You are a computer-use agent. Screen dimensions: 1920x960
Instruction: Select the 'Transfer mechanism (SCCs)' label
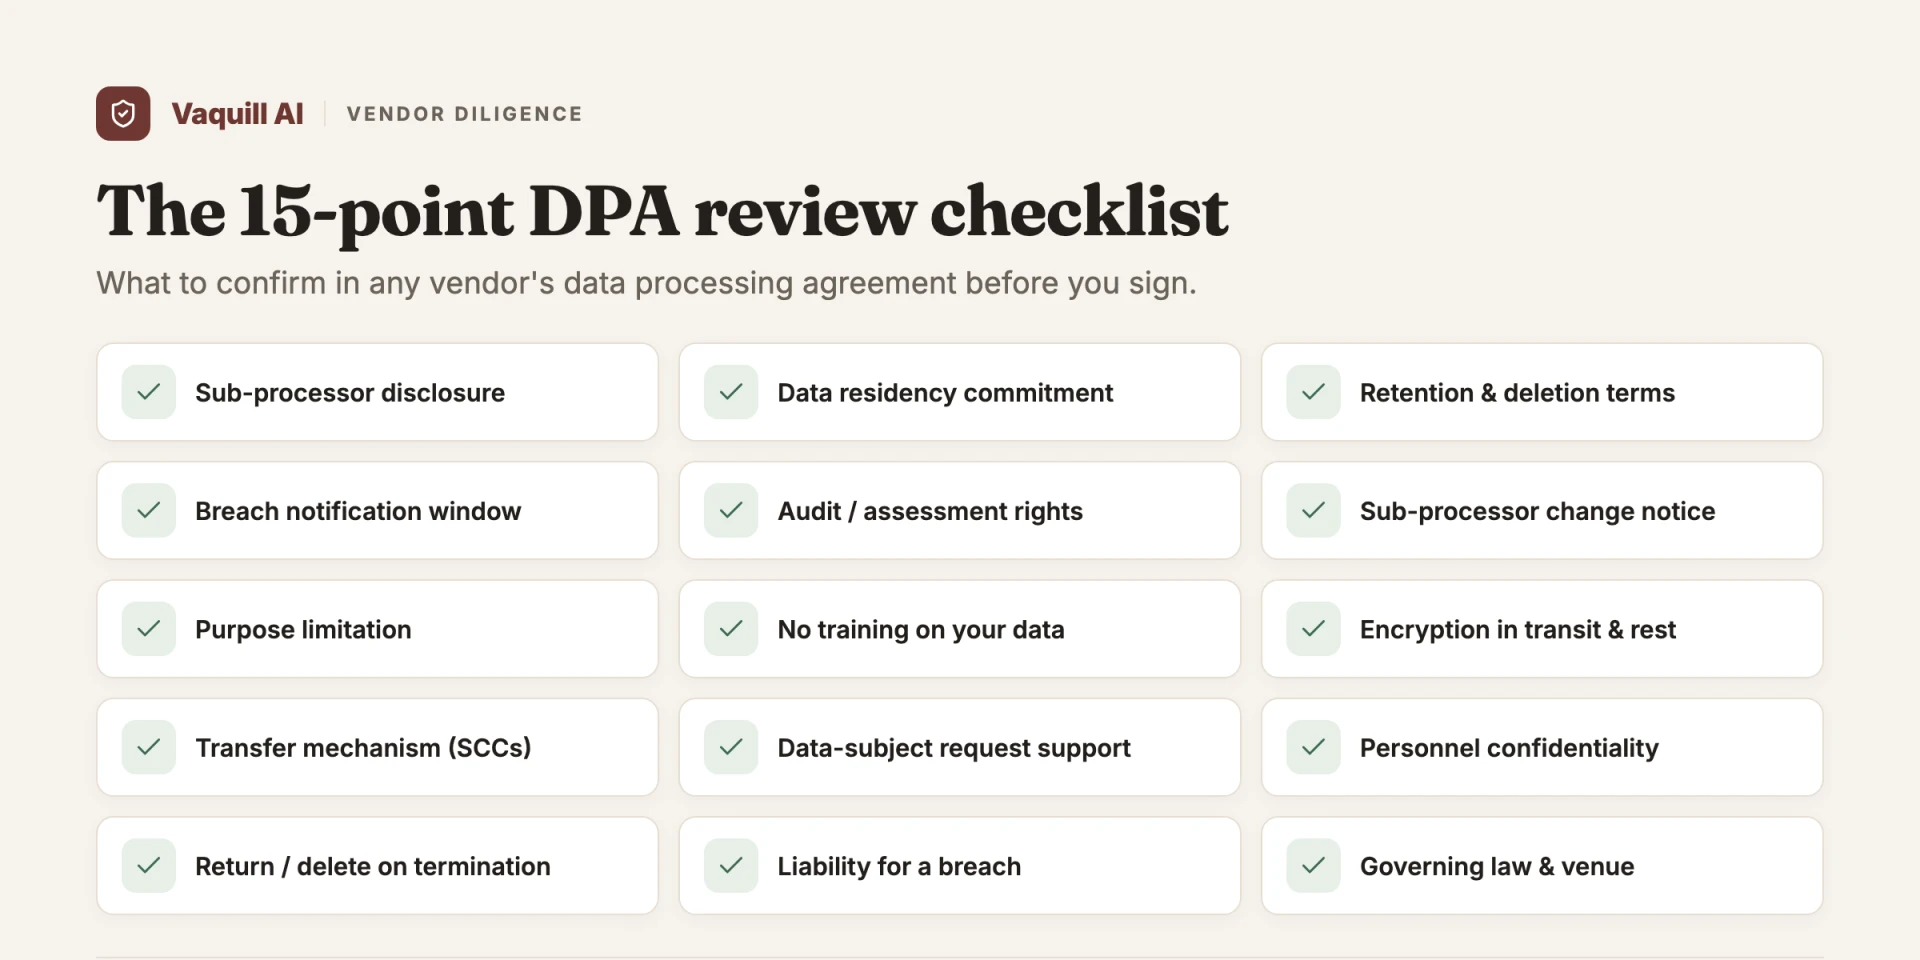click(x=363, y=748)
